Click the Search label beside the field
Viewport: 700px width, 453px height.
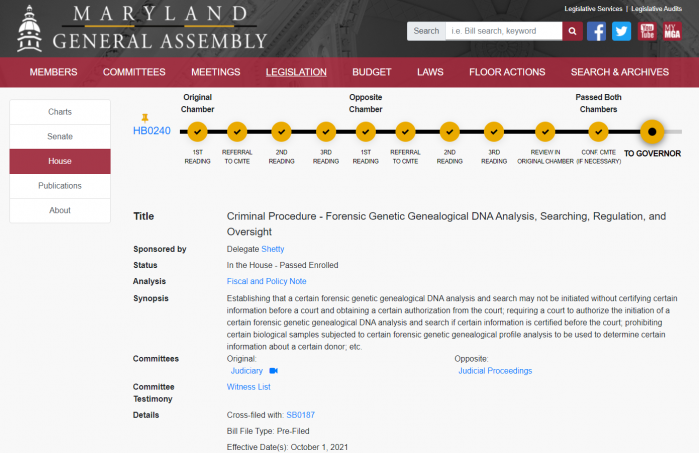coord(426,31)
